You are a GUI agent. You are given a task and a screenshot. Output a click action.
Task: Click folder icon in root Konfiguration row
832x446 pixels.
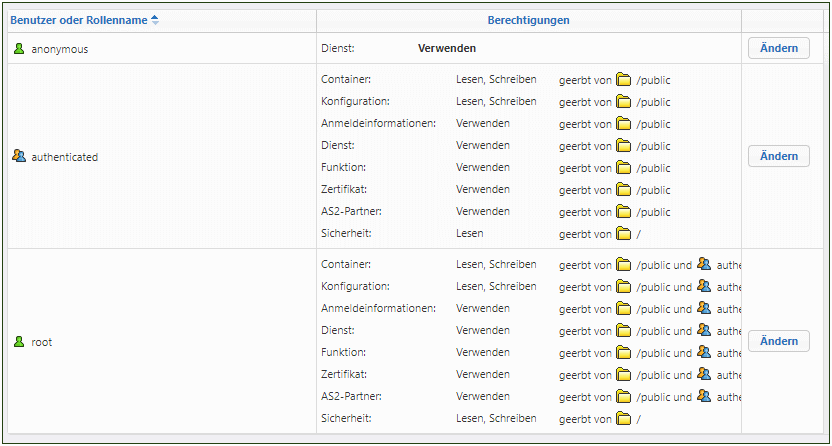(624, 286)
